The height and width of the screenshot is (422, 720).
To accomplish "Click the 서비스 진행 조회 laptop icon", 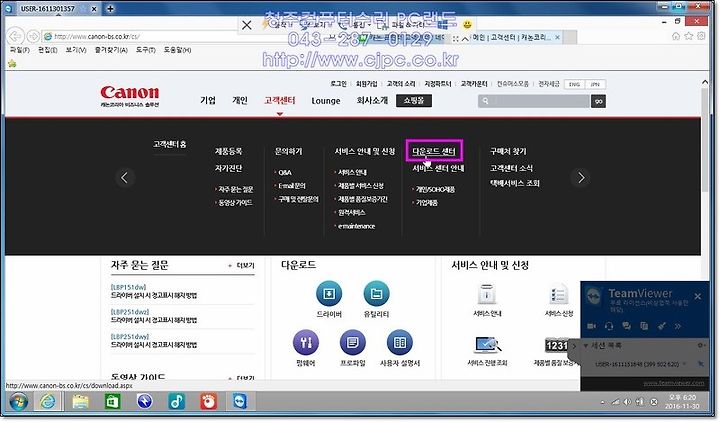I will click(x=488, y=345).
